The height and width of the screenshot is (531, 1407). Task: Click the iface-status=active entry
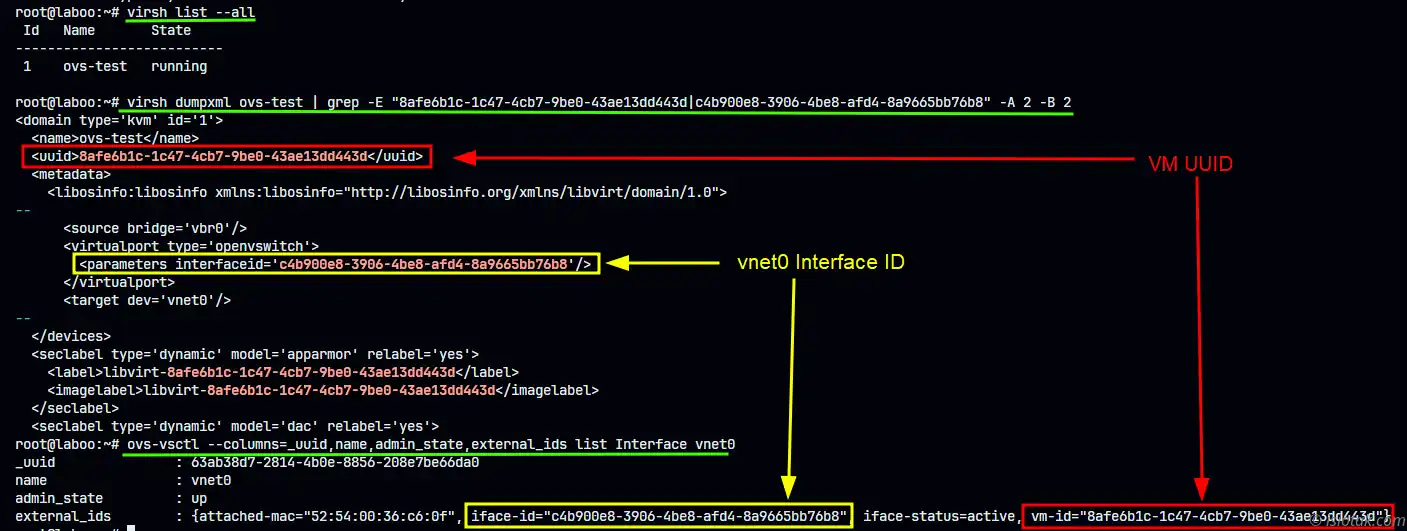tap(940, 516)
